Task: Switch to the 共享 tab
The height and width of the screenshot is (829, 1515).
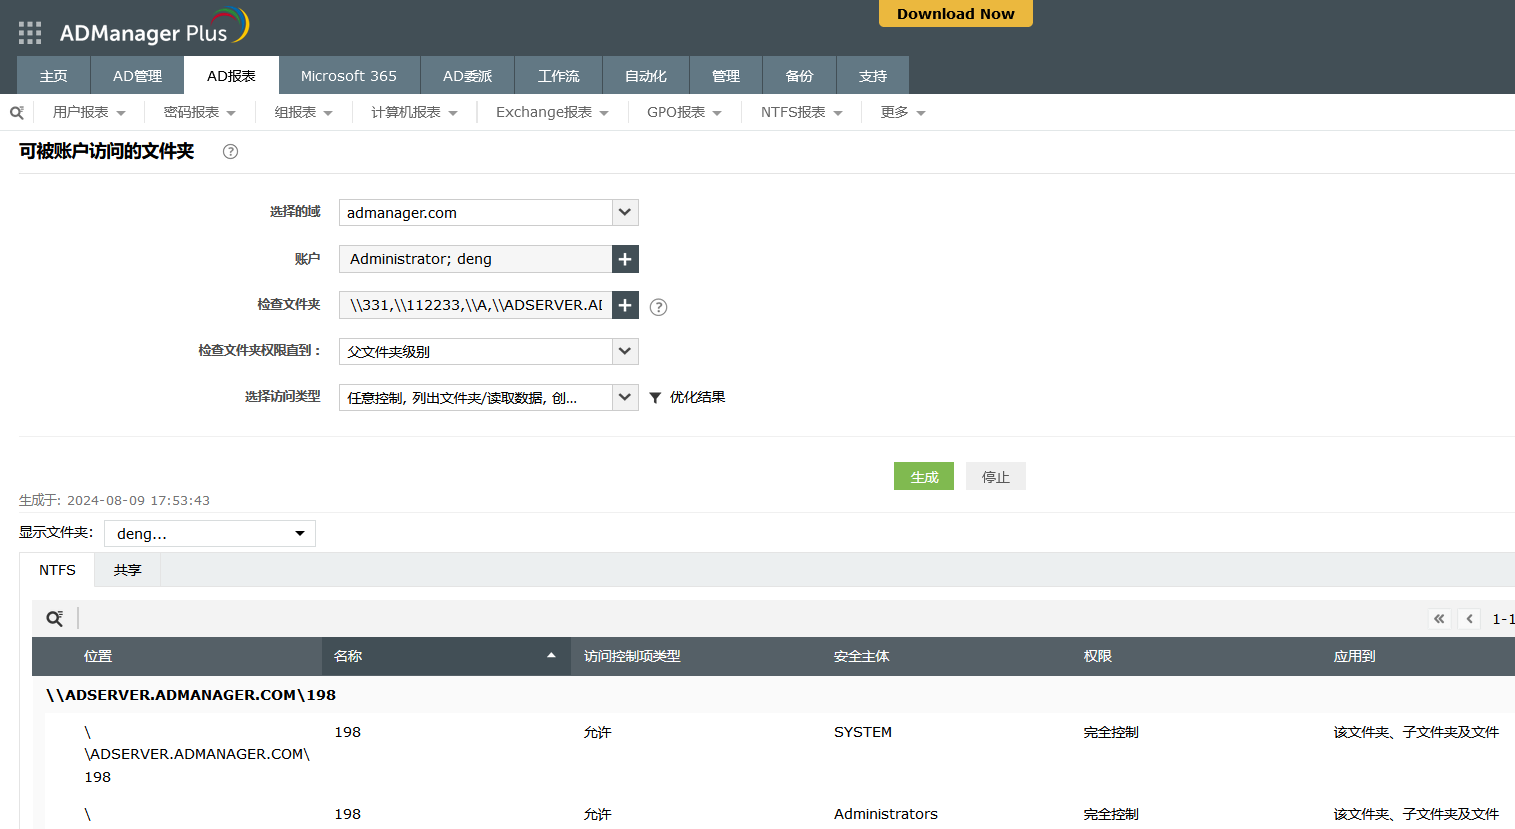Action: pyautogui.click(x=127, y=570)
